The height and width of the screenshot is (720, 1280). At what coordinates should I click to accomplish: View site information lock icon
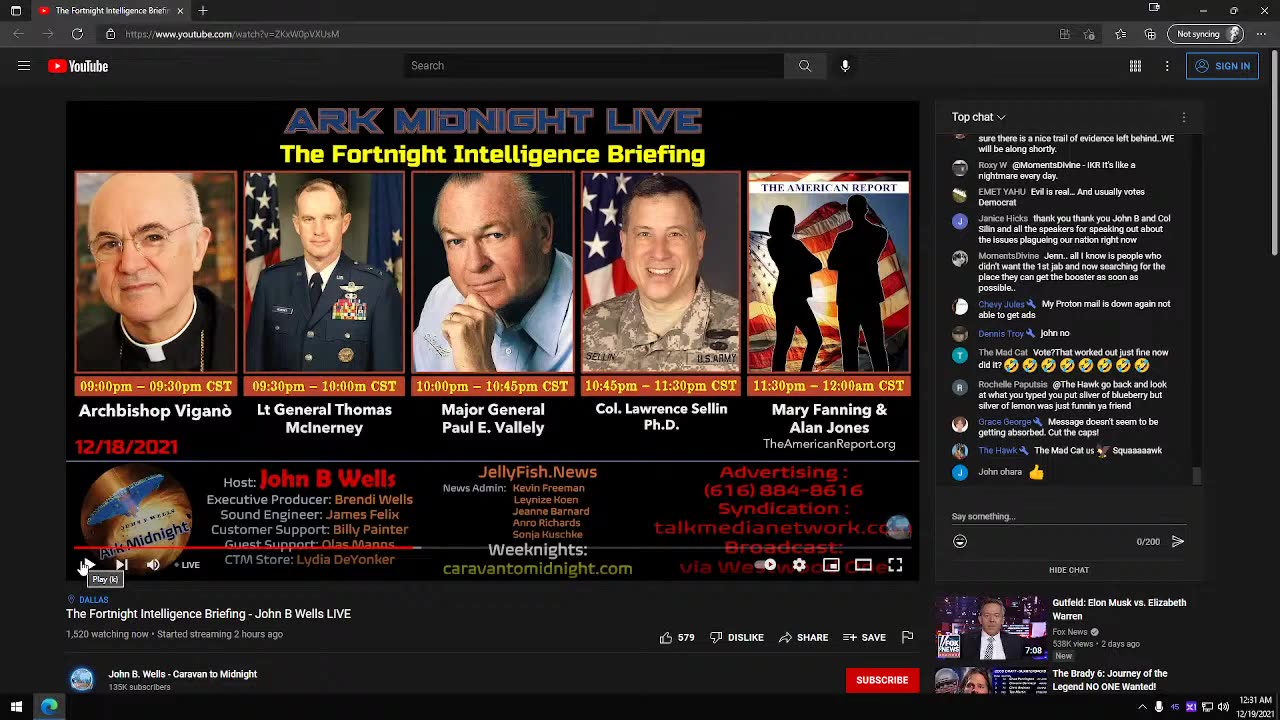pos(111,34)
